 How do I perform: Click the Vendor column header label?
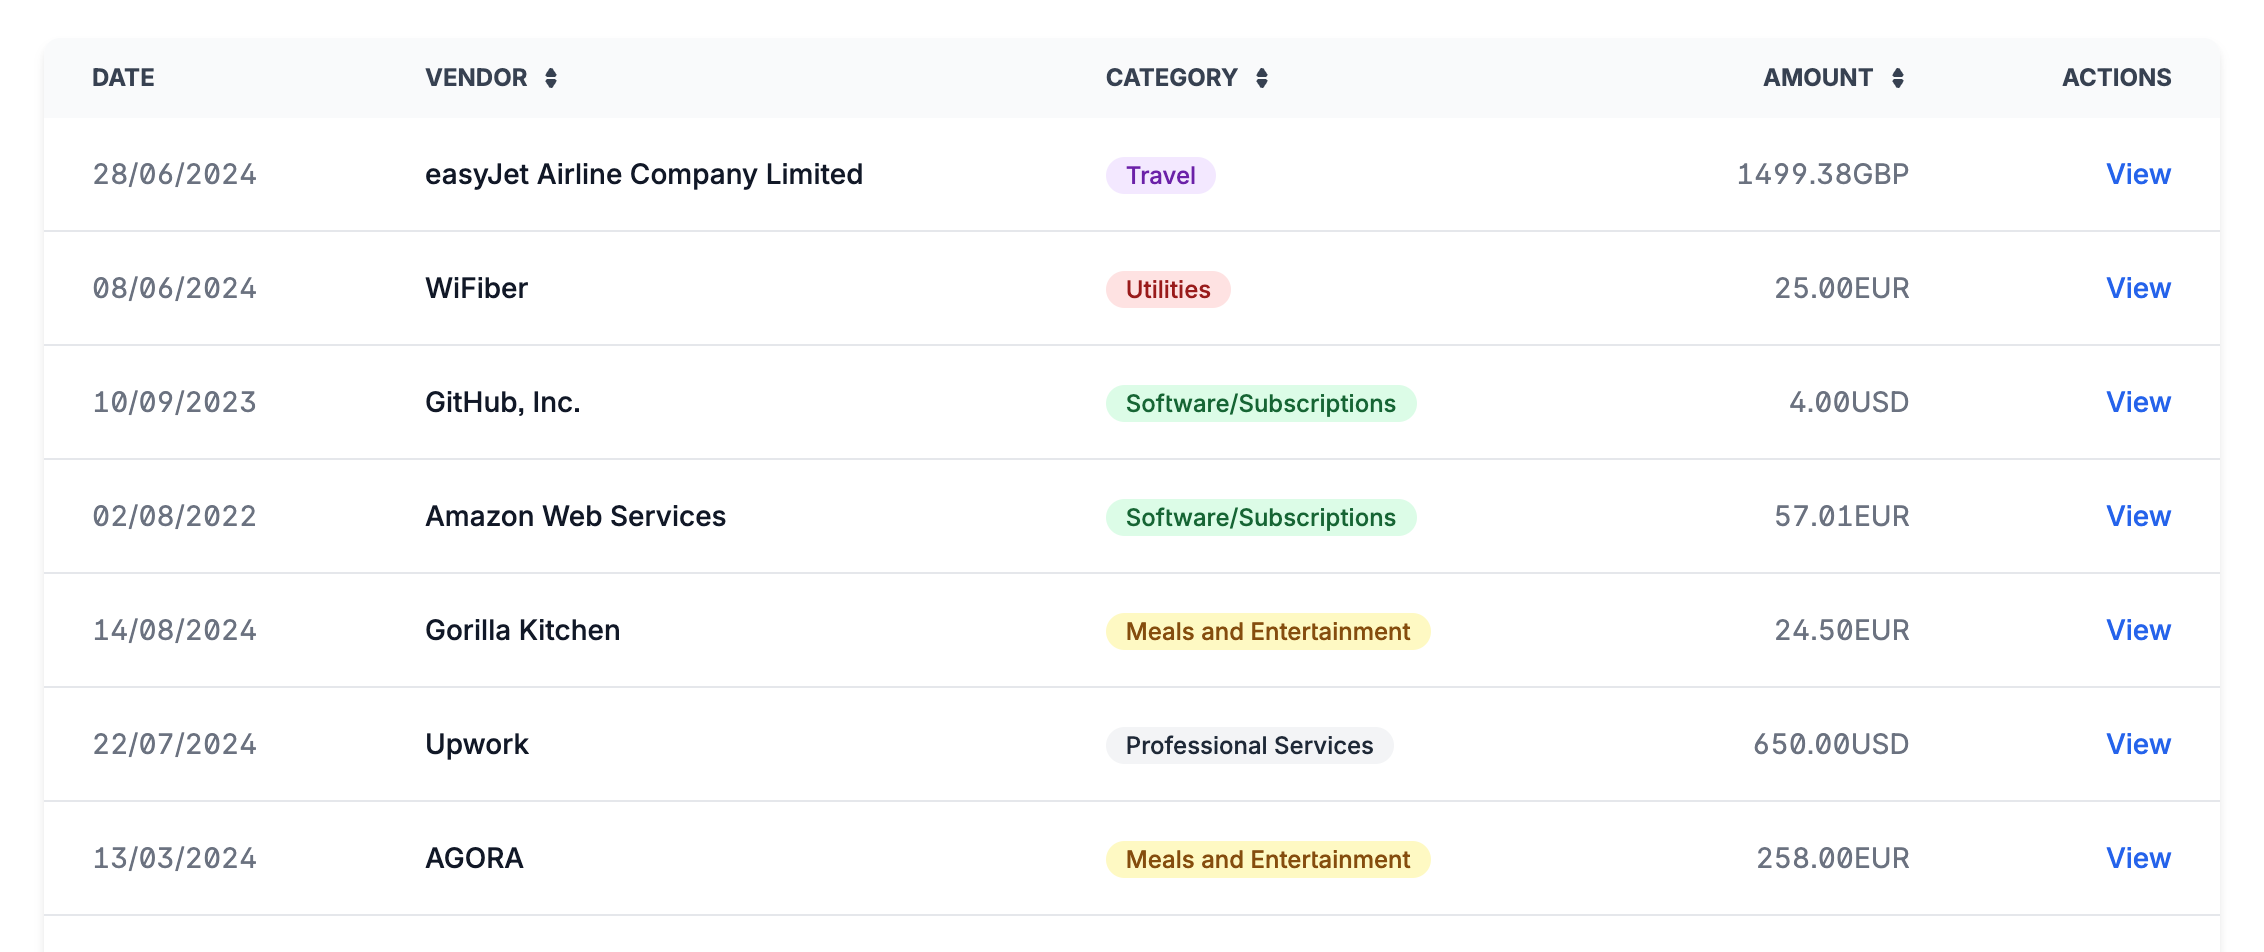476,78
